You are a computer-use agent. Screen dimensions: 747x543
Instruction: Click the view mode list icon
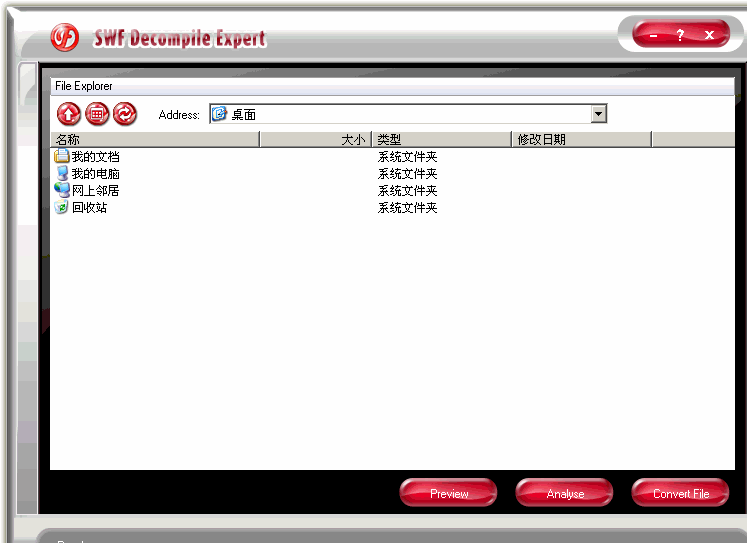96,114
